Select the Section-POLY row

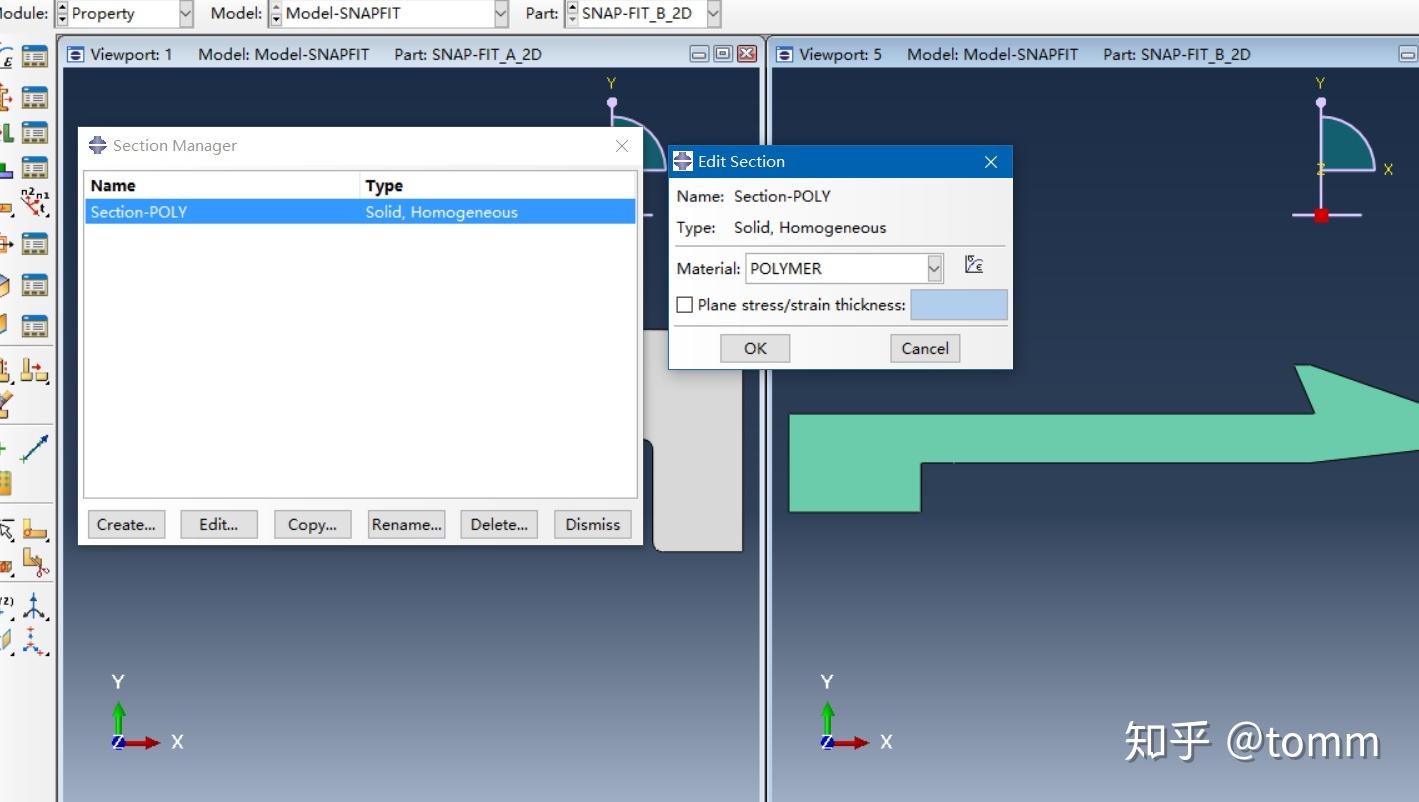360,212
